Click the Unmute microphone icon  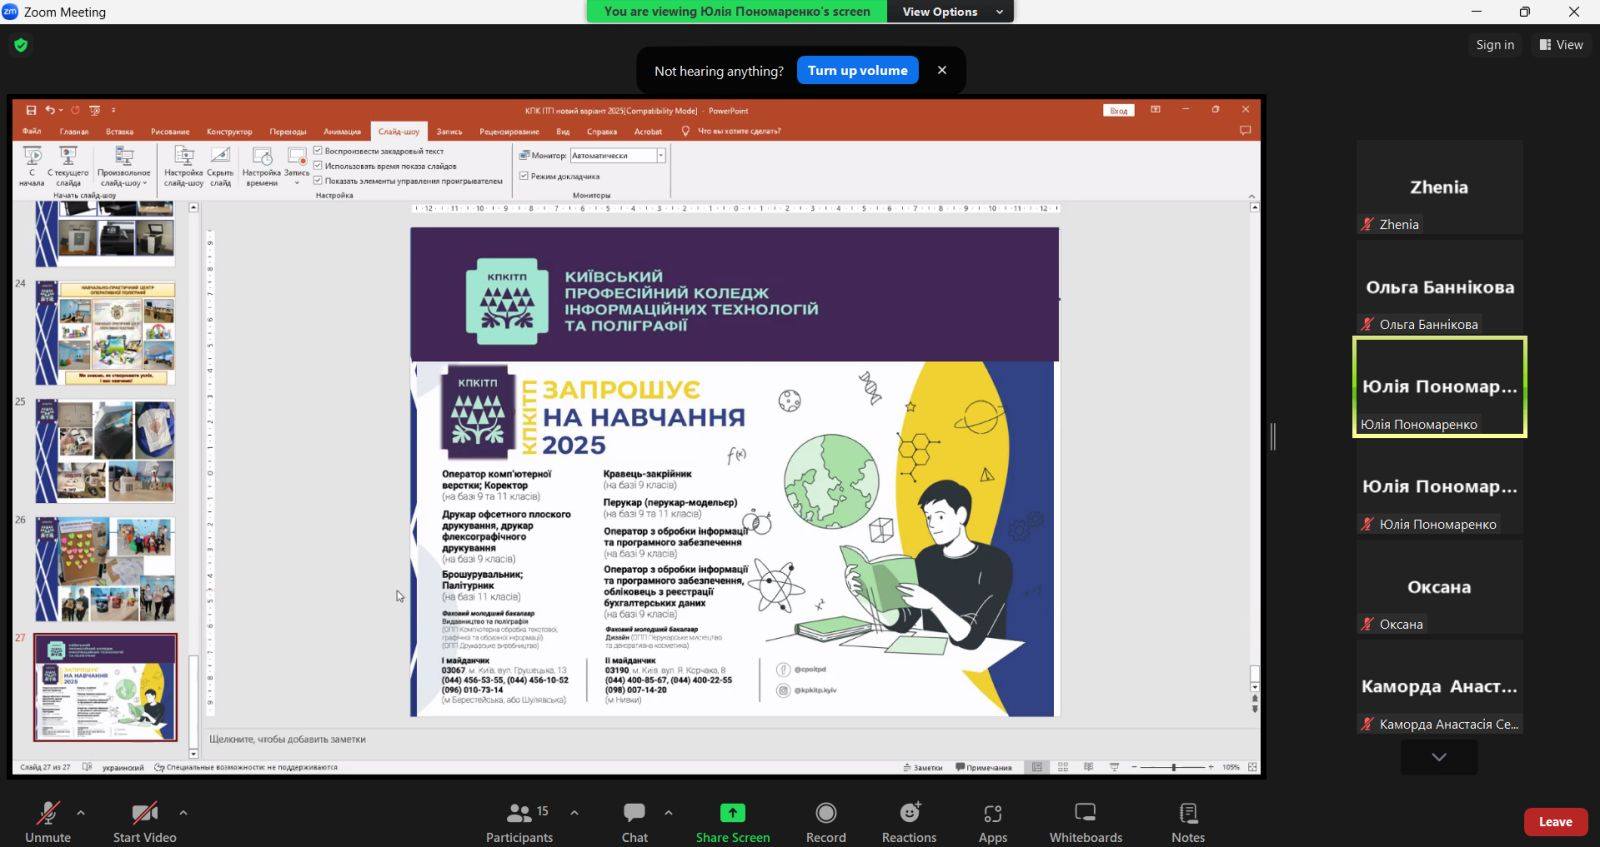pos(47,813)
